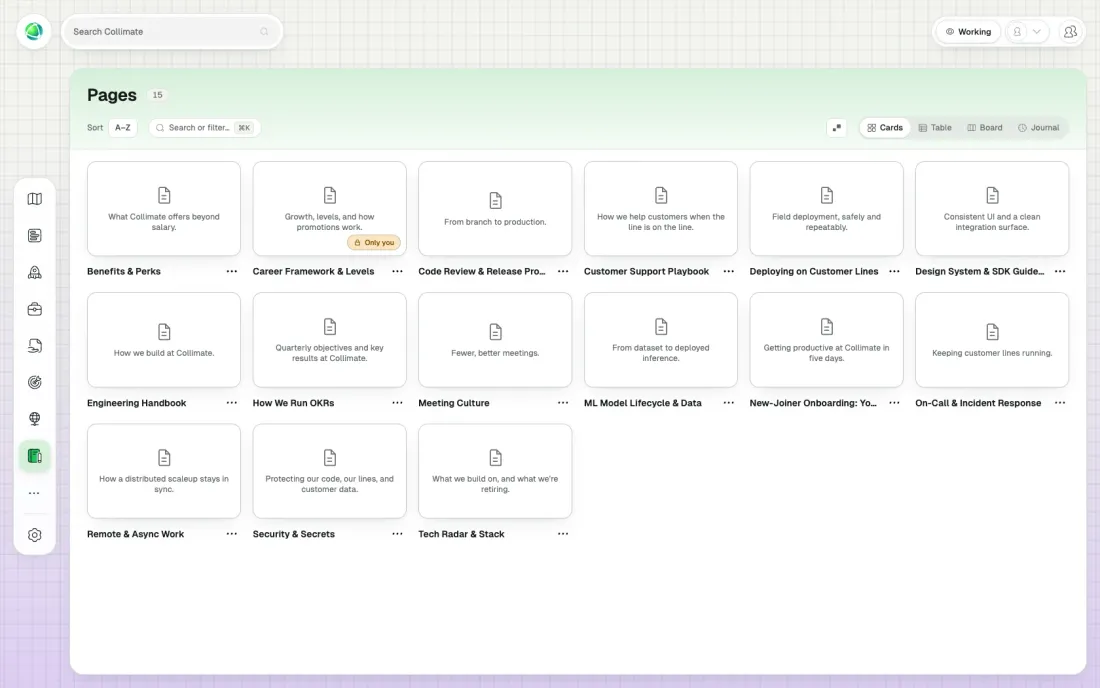The height and width of the screenshot is (688, 1100).
Task: Open options menu for New-Joiner Onboarding
Action: [894, 403]
